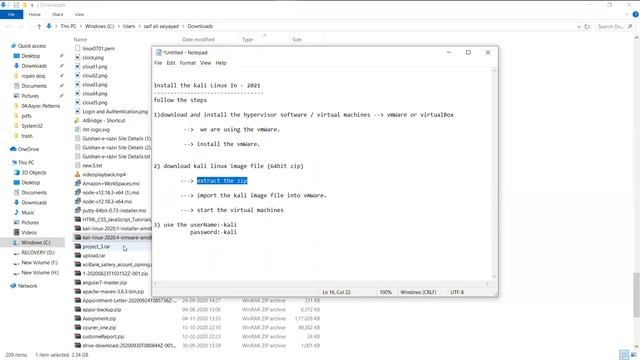Select the rbt-logo.svg file icon
This screenshot has width=640, height=360.
77,129
